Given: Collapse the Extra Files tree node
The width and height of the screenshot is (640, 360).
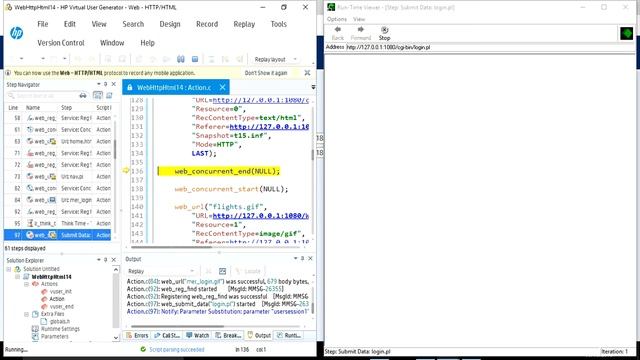Looking at the screenshot, I should (x=27, y=314).
